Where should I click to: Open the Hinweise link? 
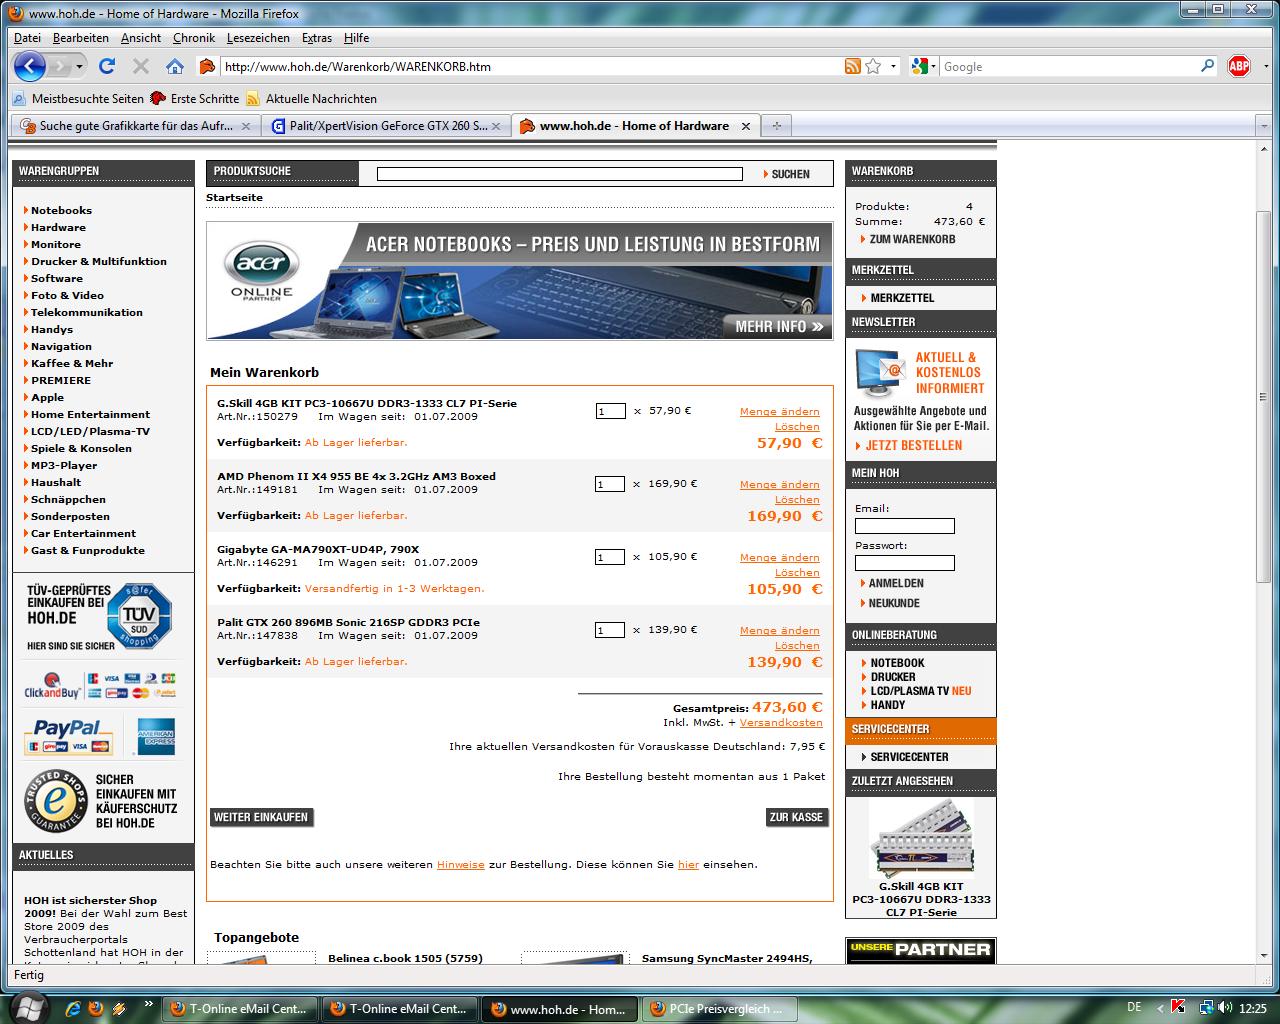pos(460,865)
